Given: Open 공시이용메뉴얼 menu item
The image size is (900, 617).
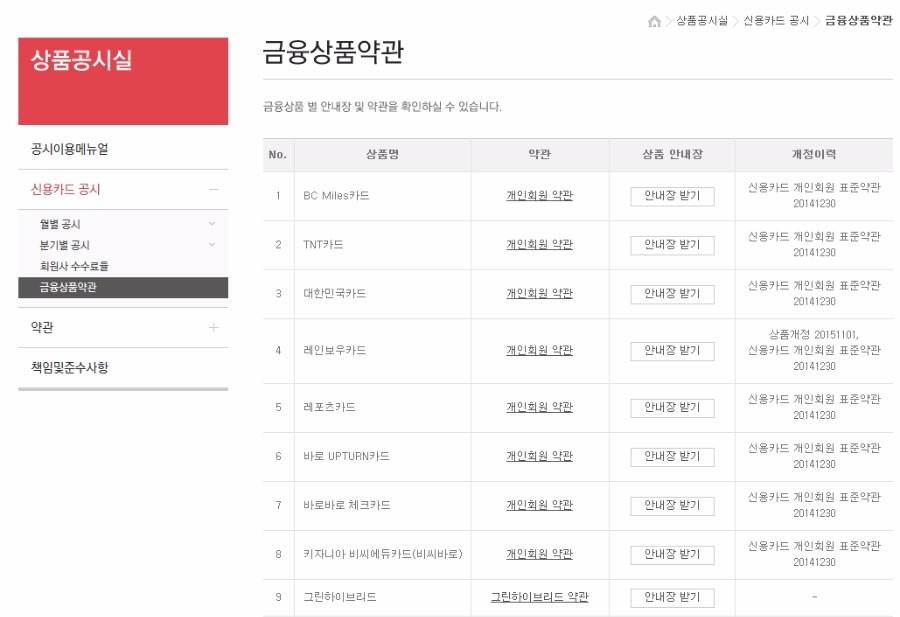Looking at the screenshot, I should click(70, 149).
